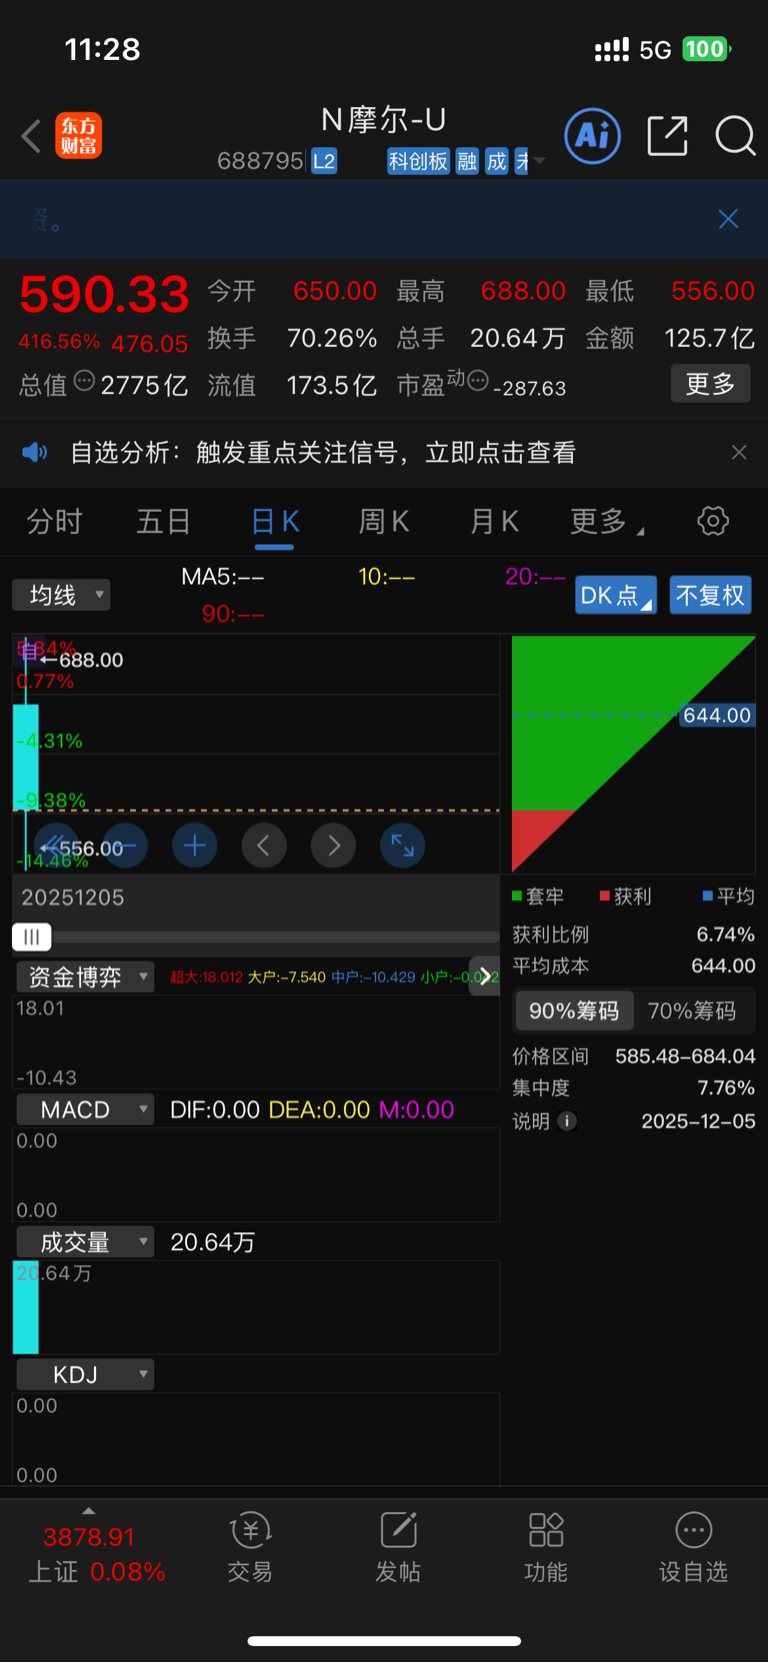Open 功能 functions icon
The height and width of the screenshot is (1663, 768).
click(546, 1547)
